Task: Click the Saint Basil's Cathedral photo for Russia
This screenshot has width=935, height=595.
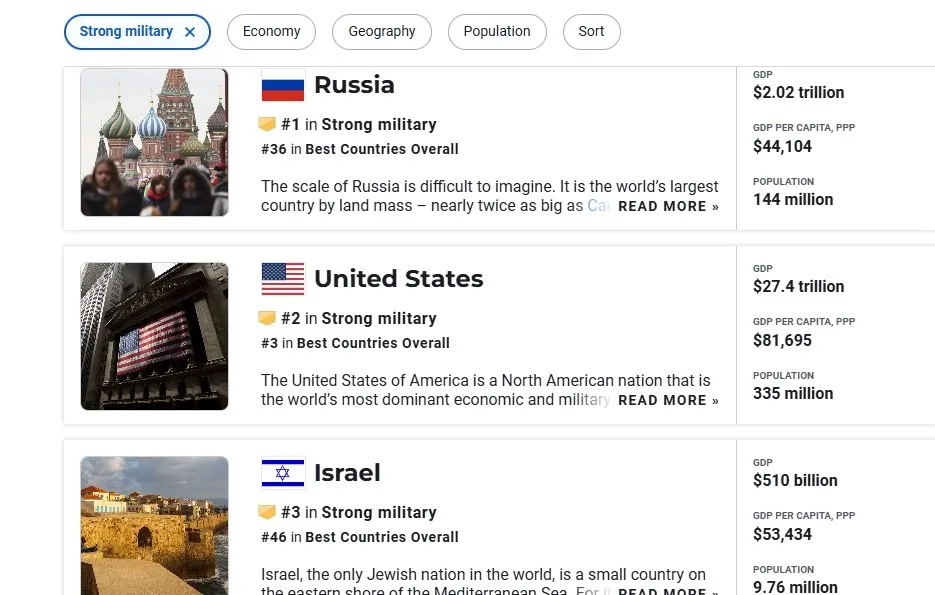Action: pyautogui.click(x=154, y=142)
